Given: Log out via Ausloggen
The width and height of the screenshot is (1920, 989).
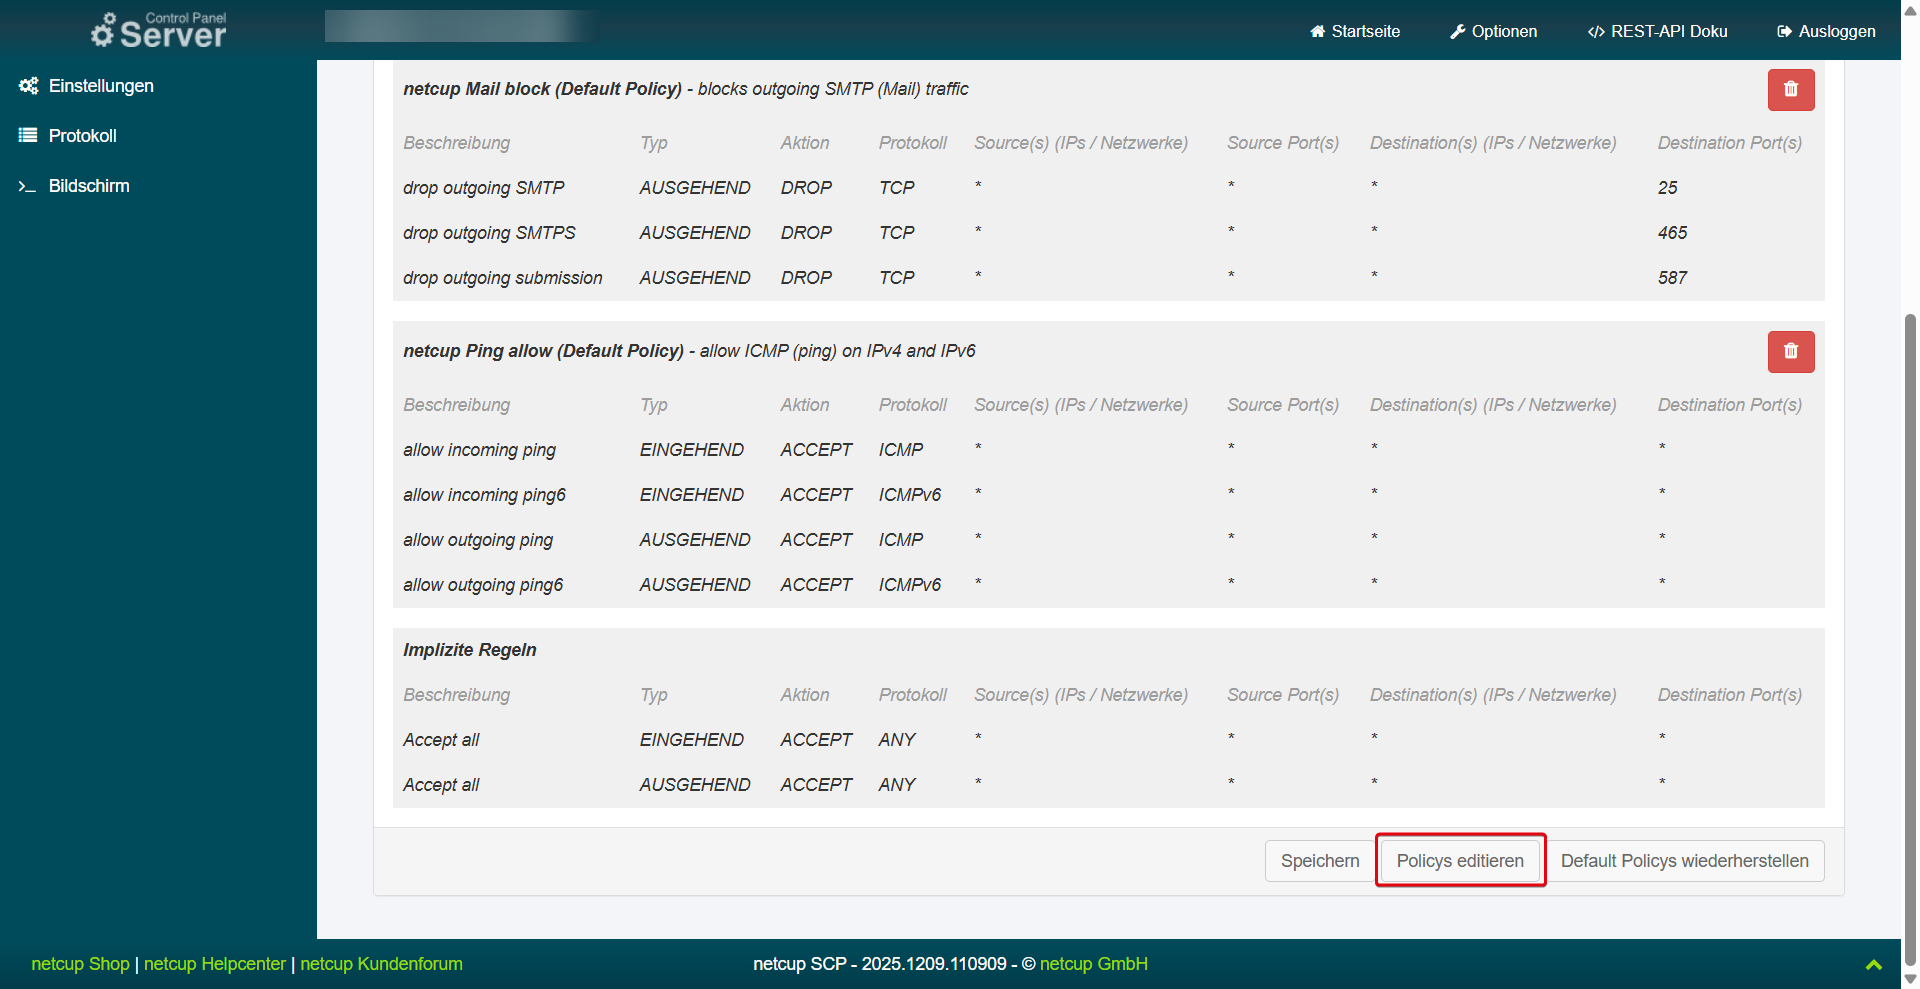Looking at the screenshot, I should (1826, 32).
